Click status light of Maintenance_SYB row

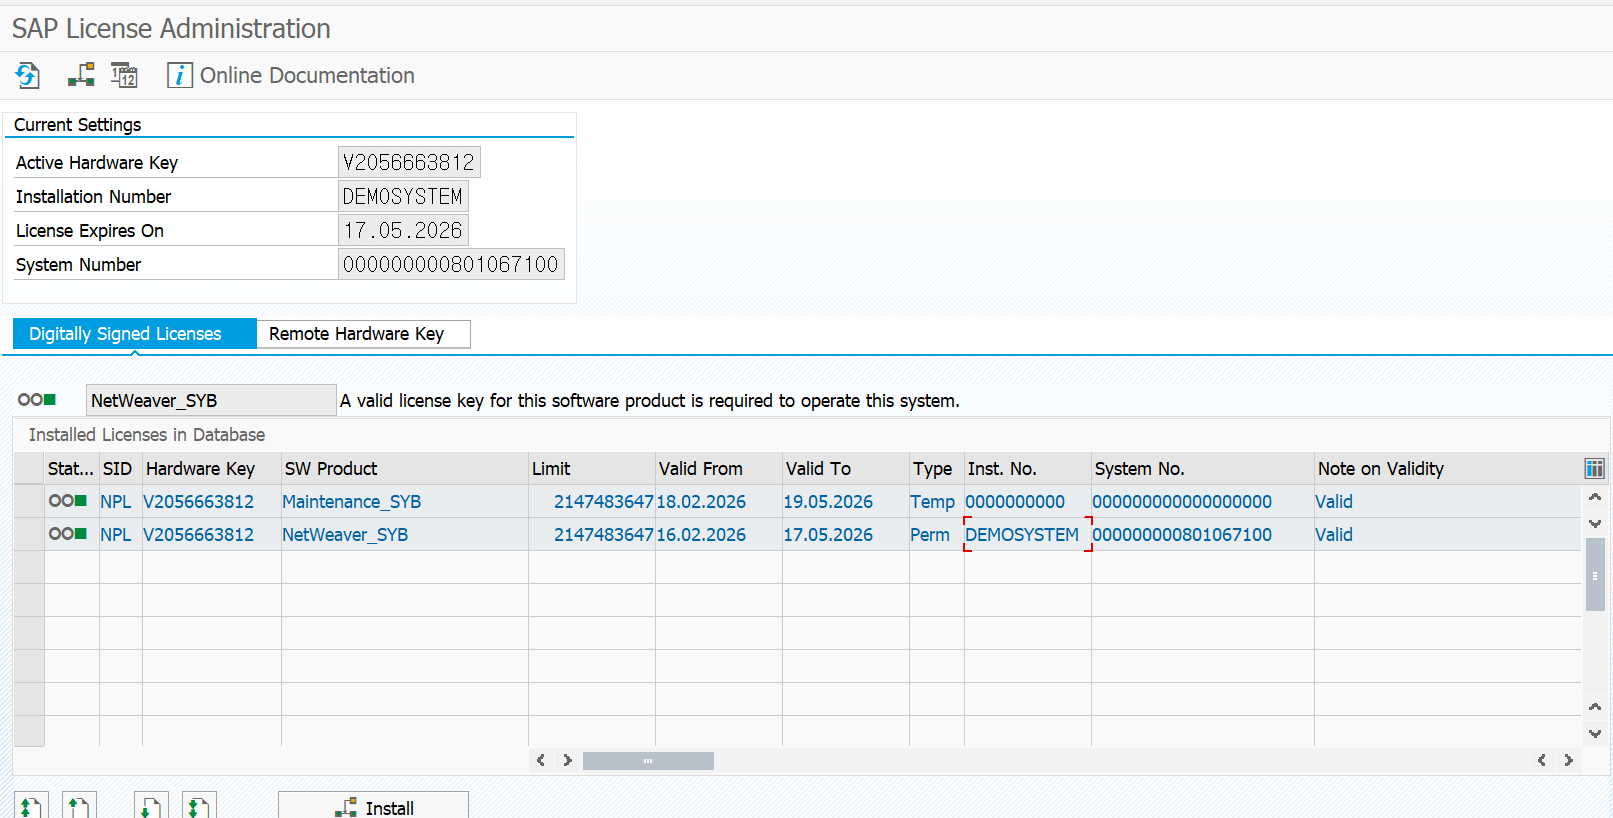pos(68,501)
